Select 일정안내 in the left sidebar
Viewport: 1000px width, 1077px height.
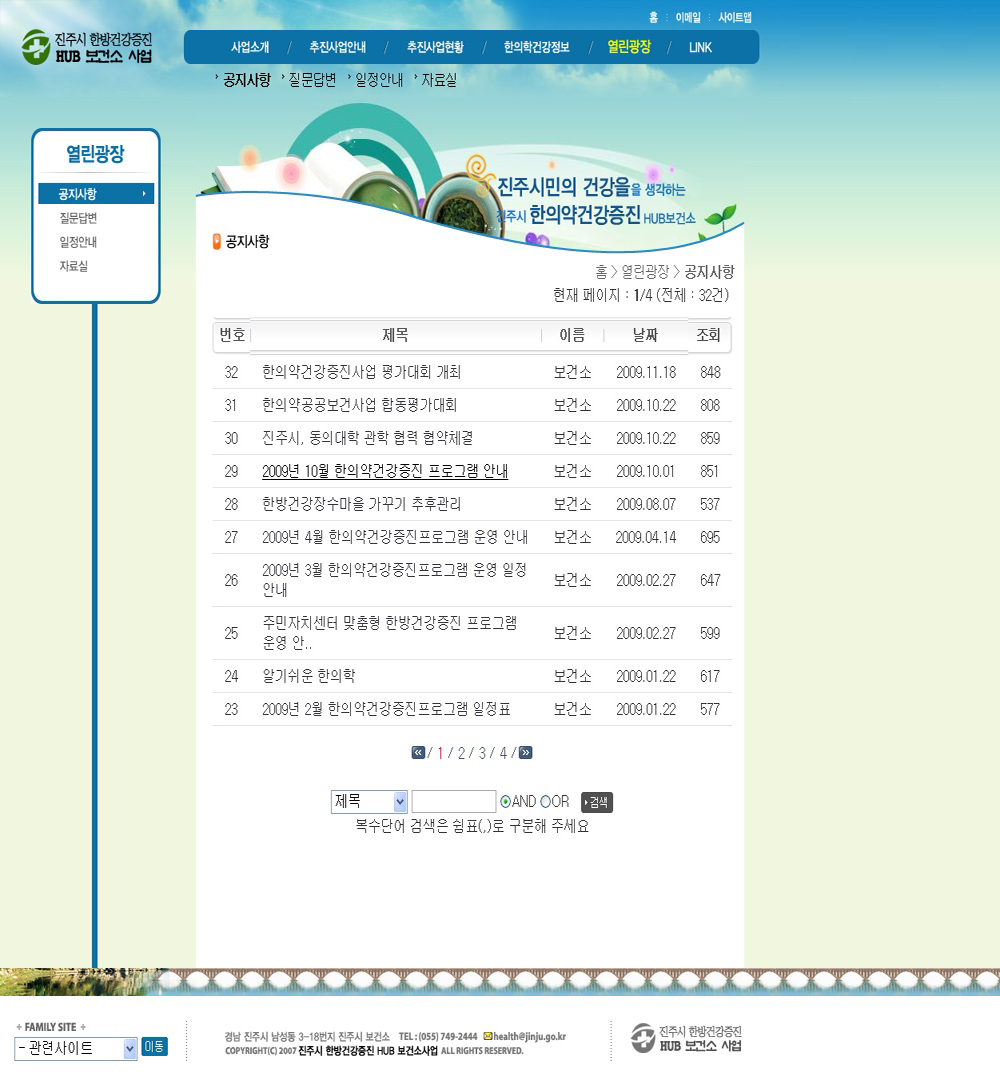tap(78, 242)
